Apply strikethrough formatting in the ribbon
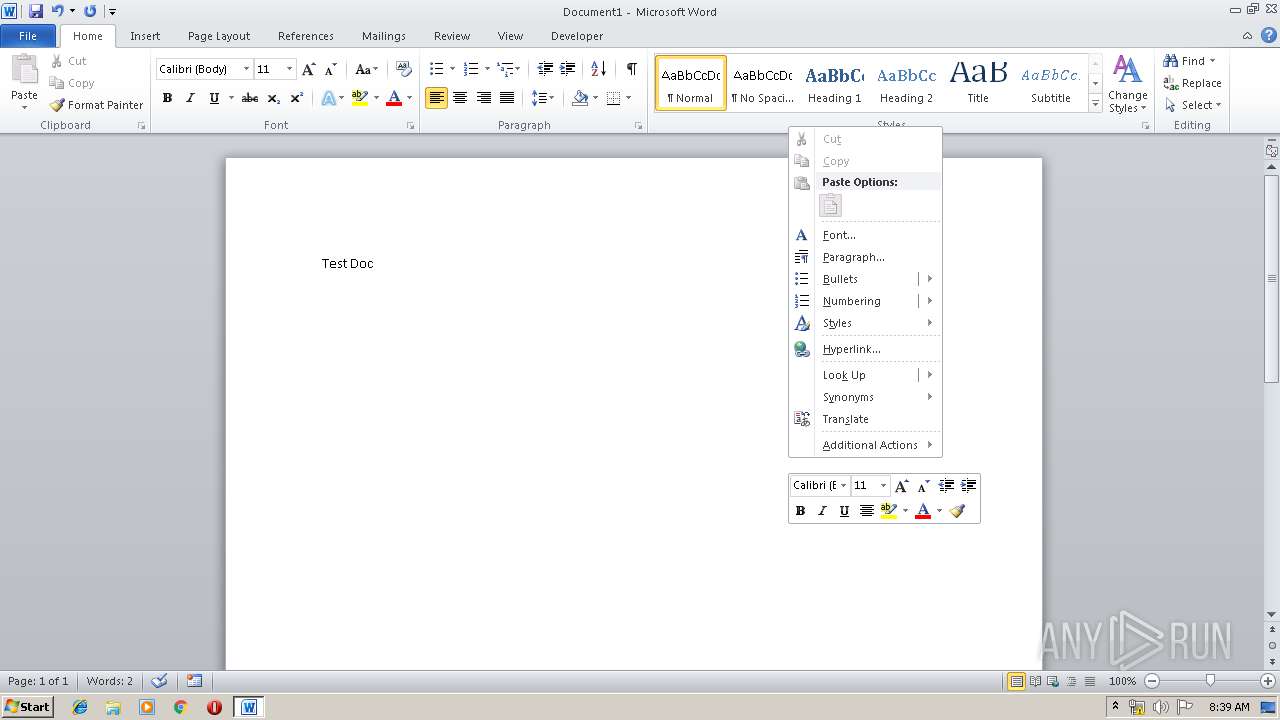The height and width of the screenshot is (720, 1280). (250, 98)
